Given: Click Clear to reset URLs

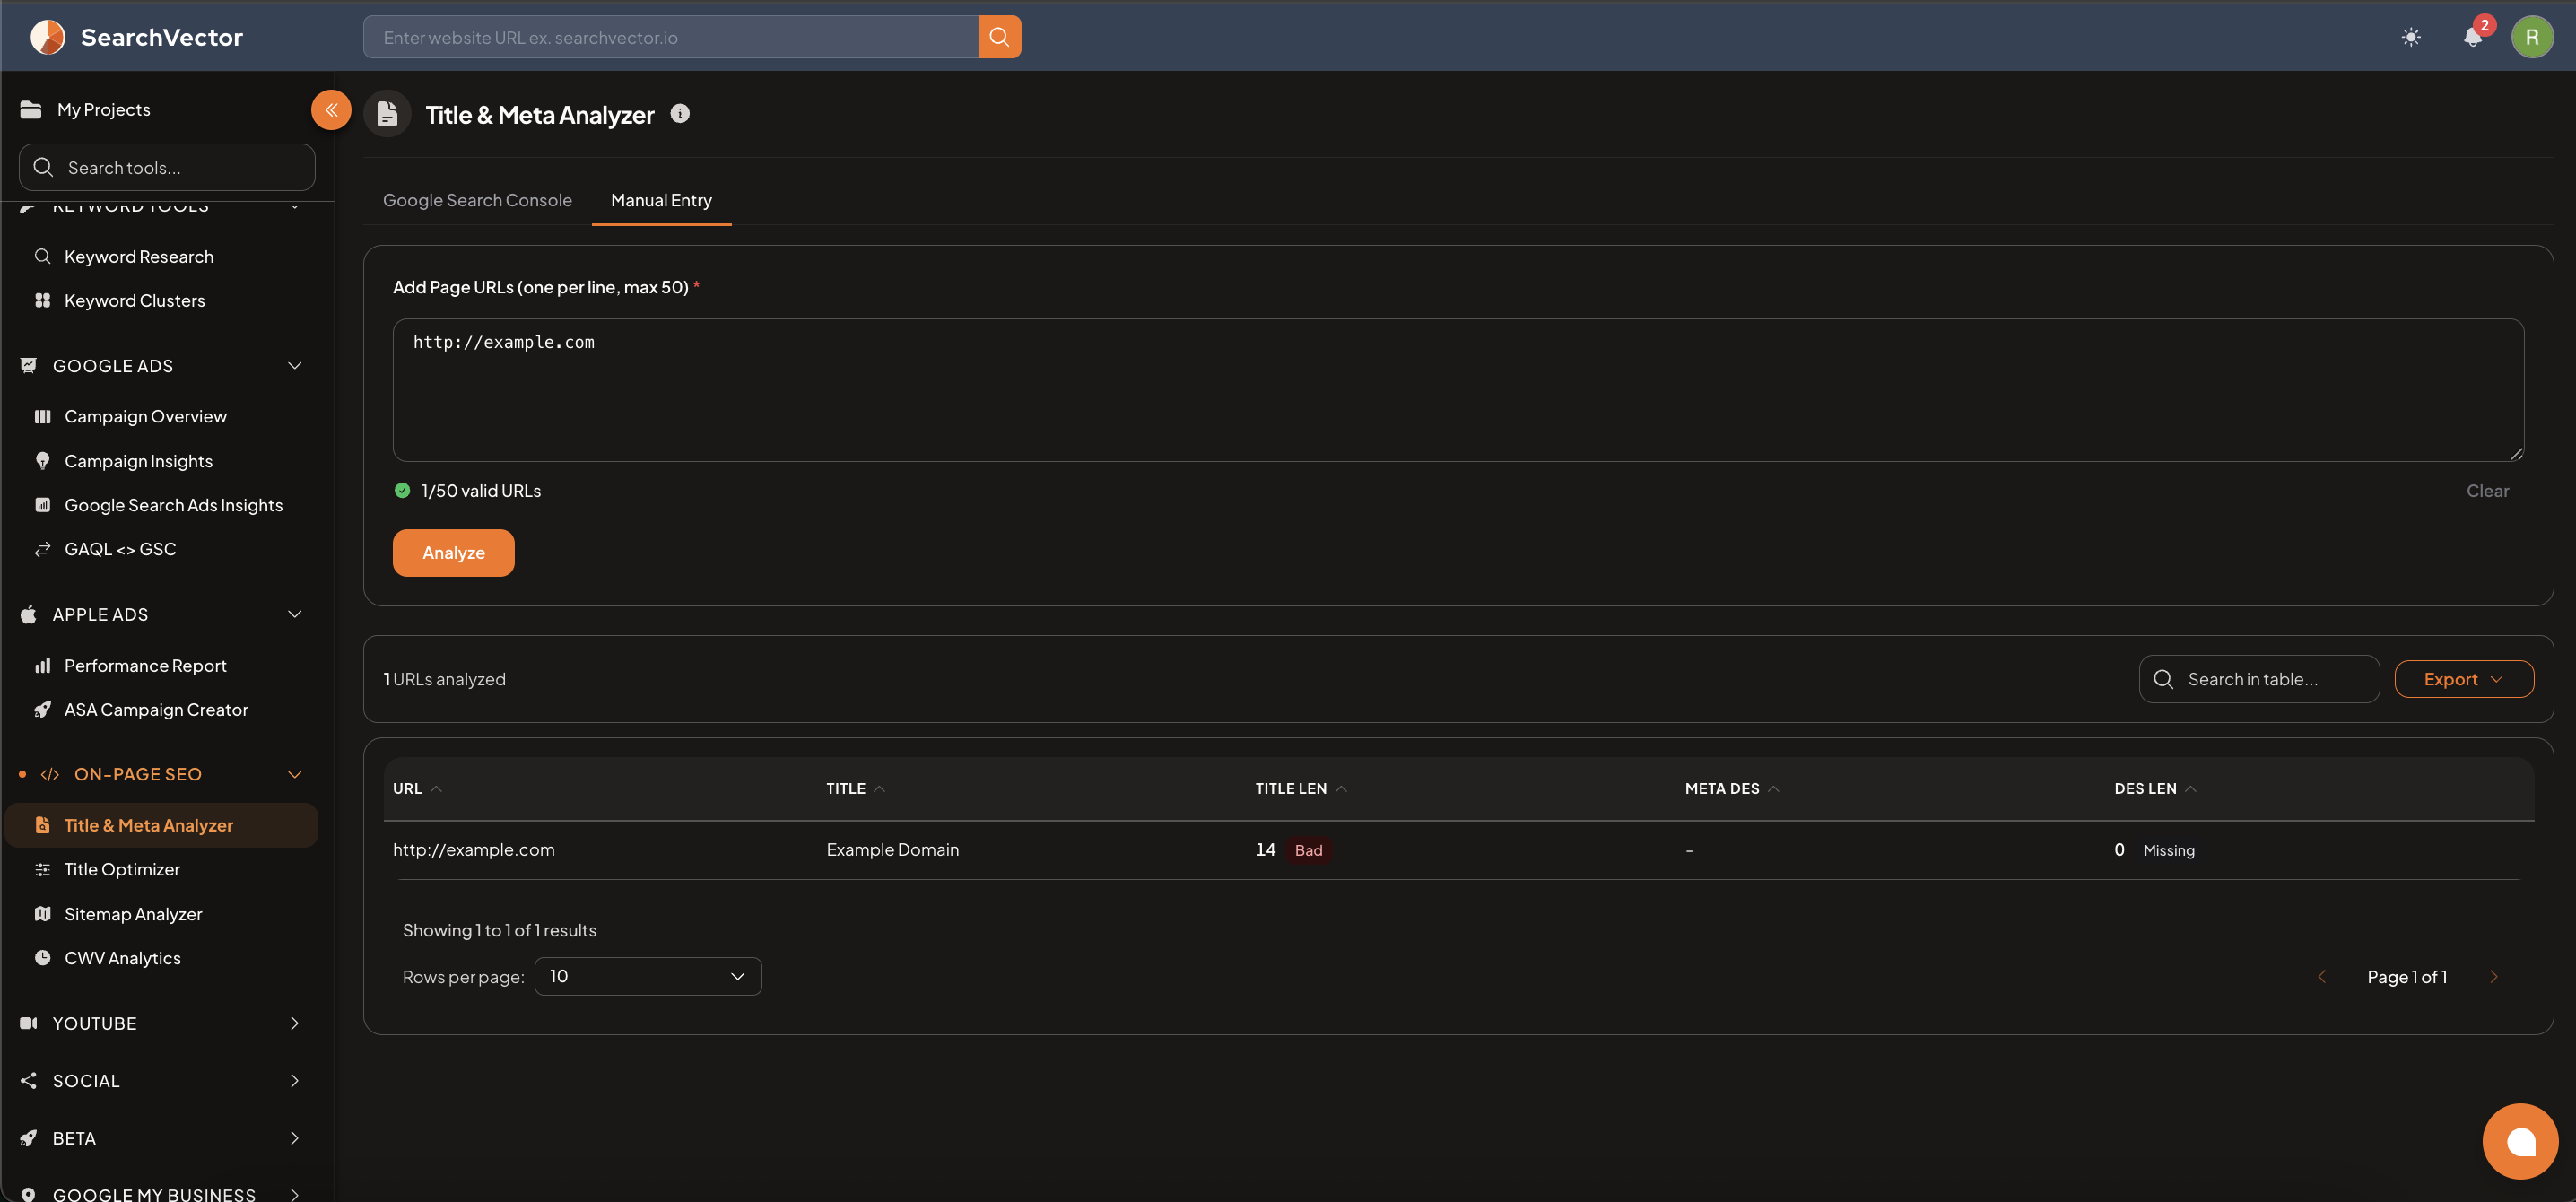Looking at the screenshot, I should click(x=2487, y=491).
